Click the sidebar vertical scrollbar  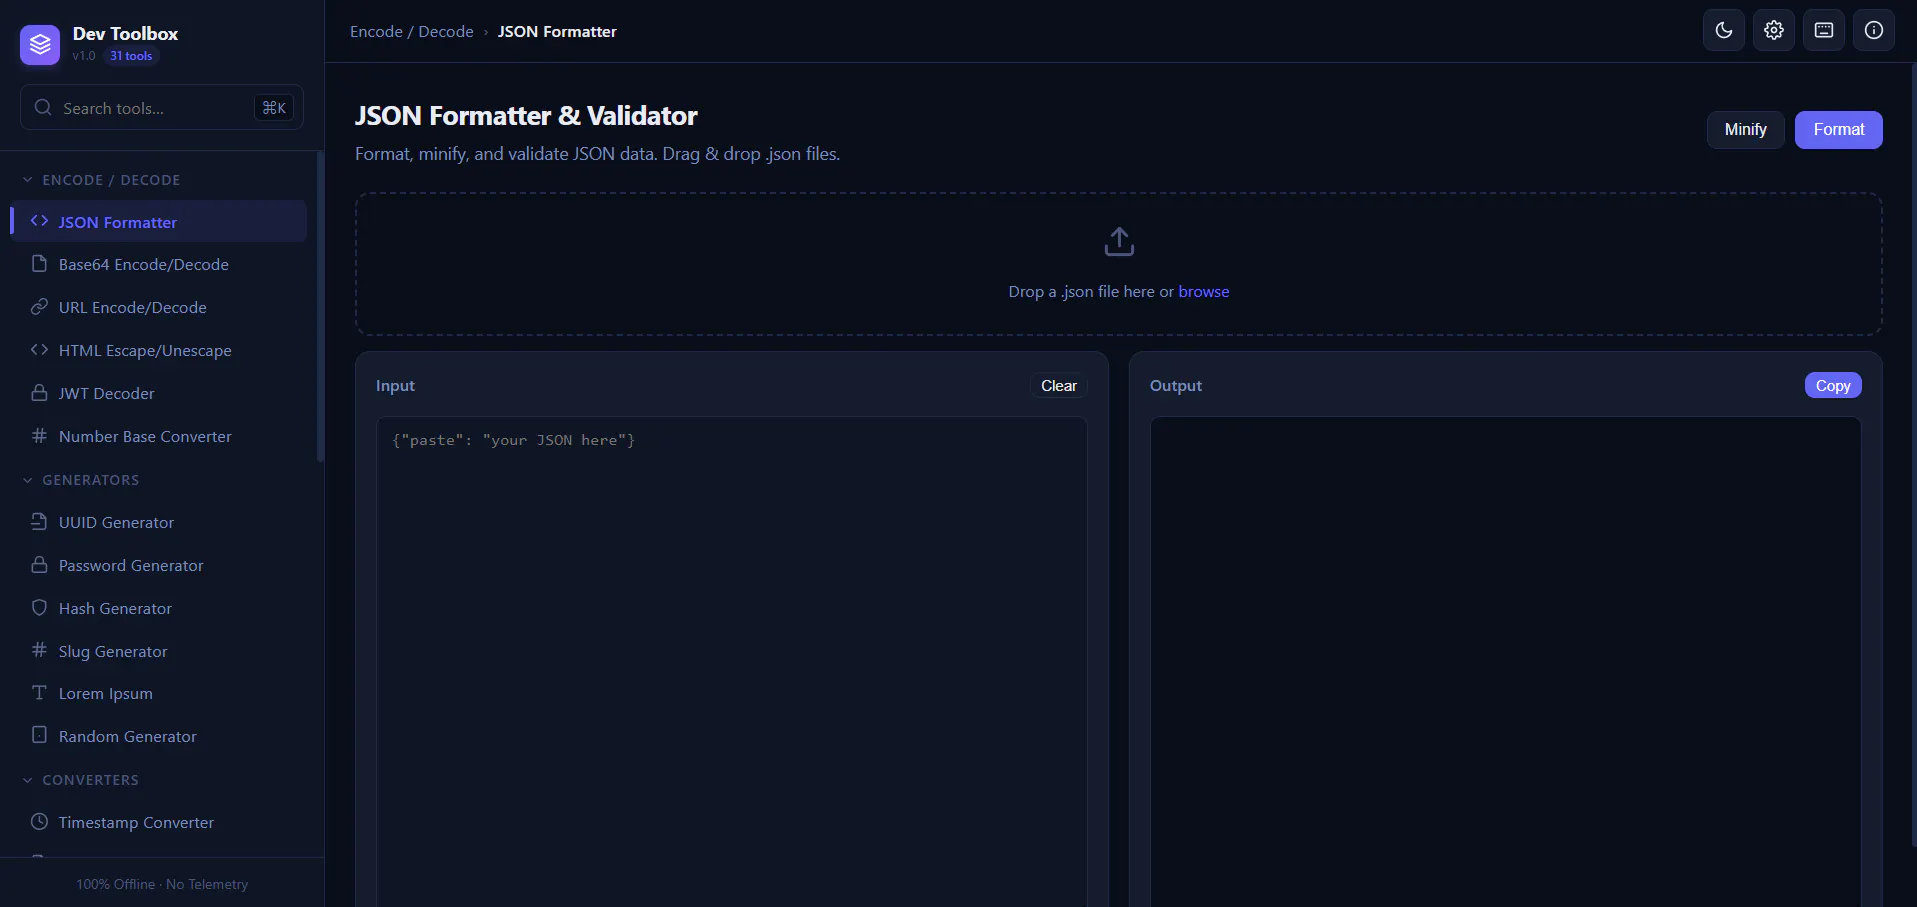pyautogui.click(x=320, y=307)
